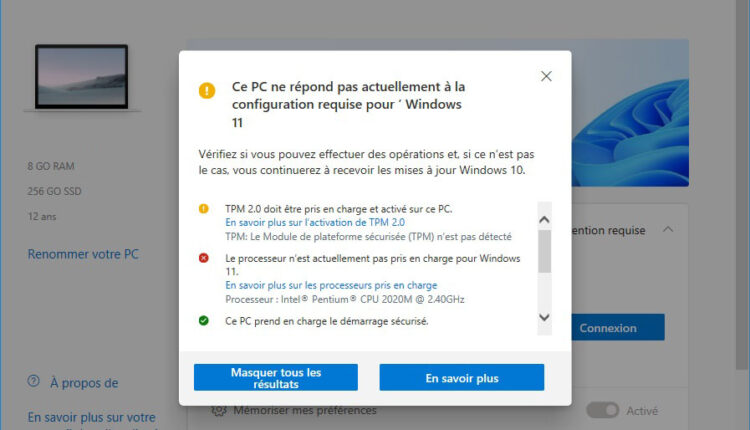
Task: Click the En savoir plus button
Action: [461, 378]
